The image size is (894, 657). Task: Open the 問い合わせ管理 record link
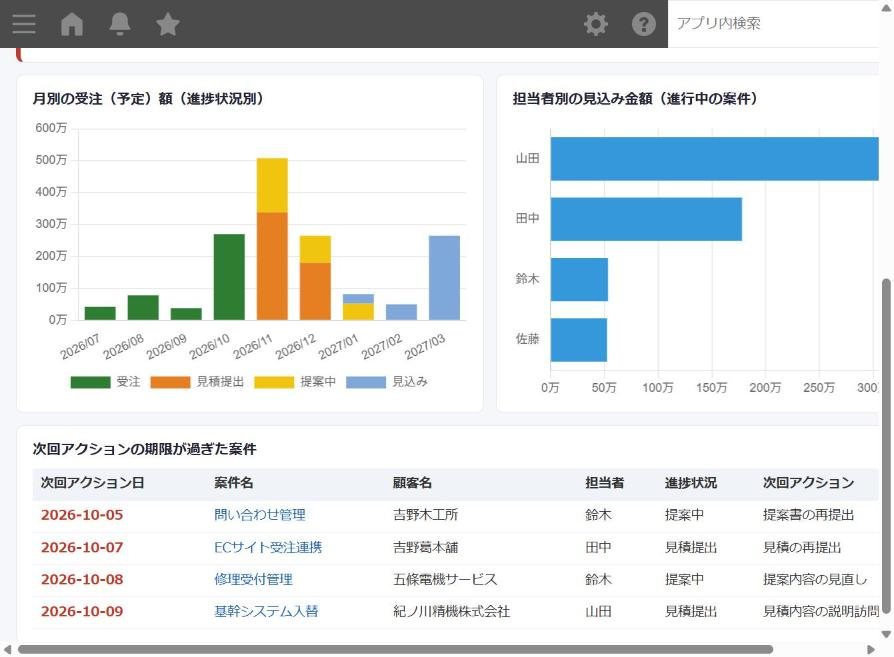259,515
